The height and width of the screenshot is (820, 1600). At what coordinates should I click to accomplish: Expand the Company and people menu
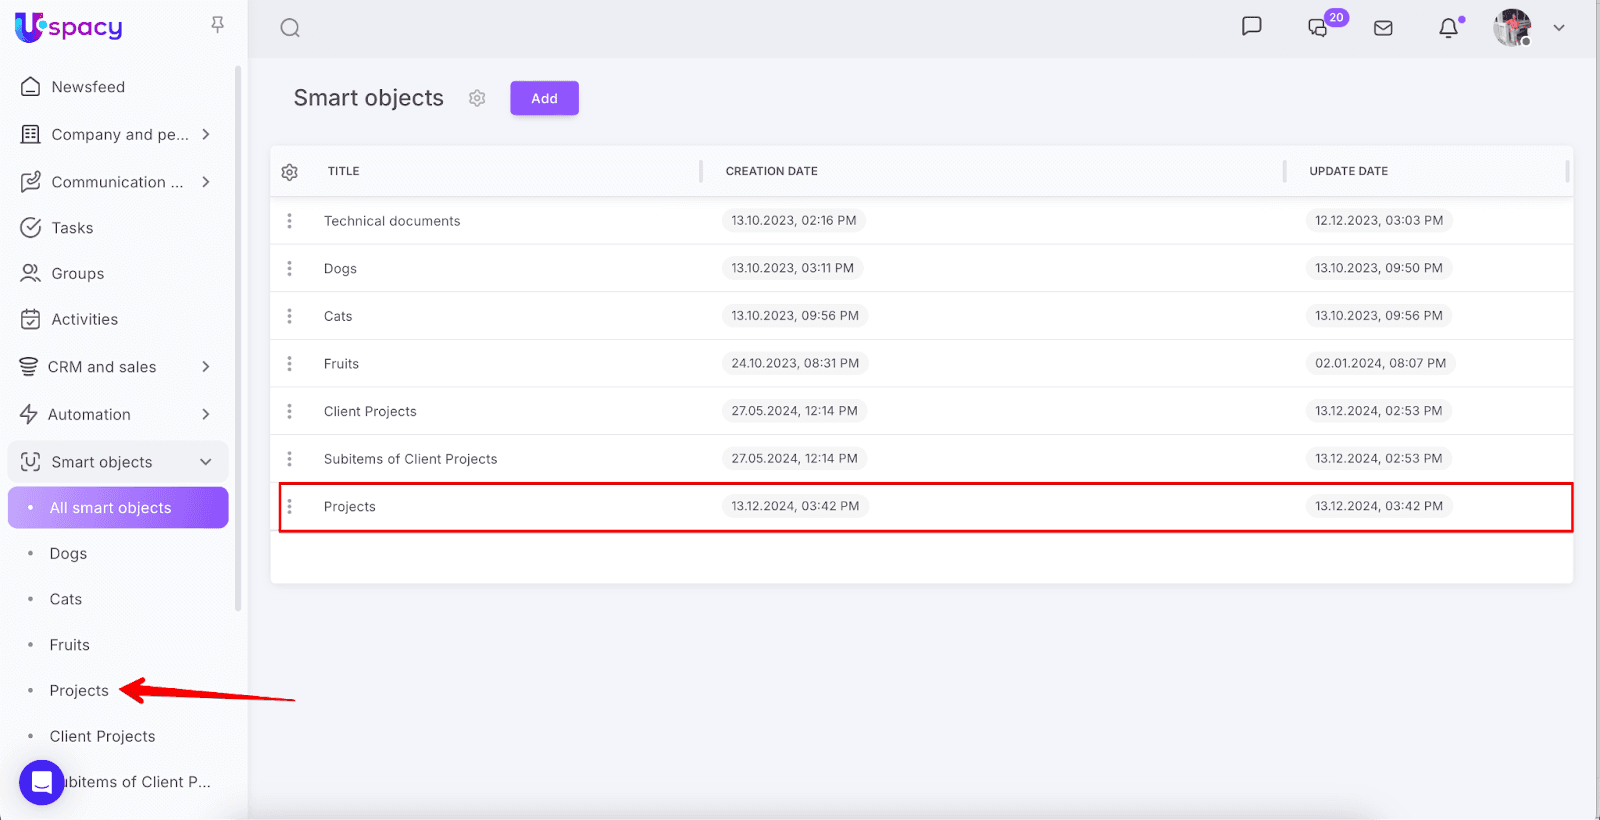click(x=205, y=134)
